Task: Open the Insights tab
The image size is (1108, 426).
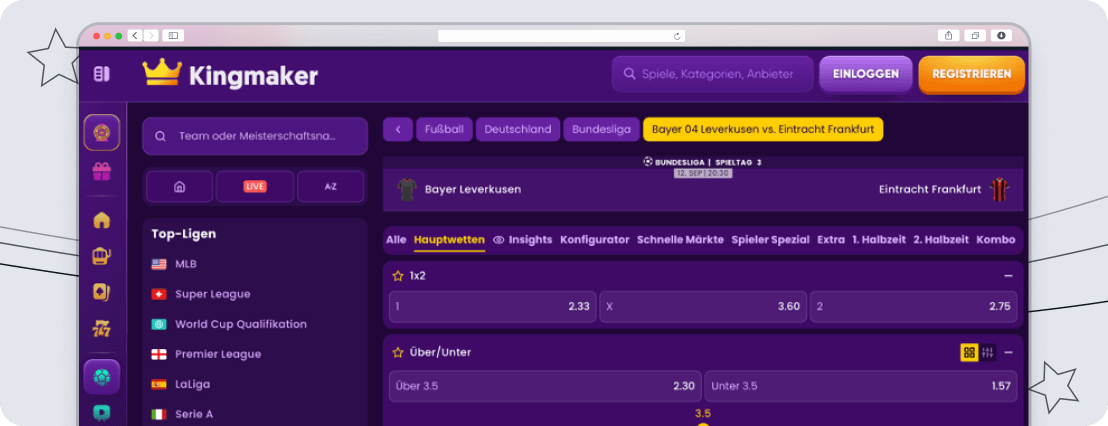Action: click(523, 239)
